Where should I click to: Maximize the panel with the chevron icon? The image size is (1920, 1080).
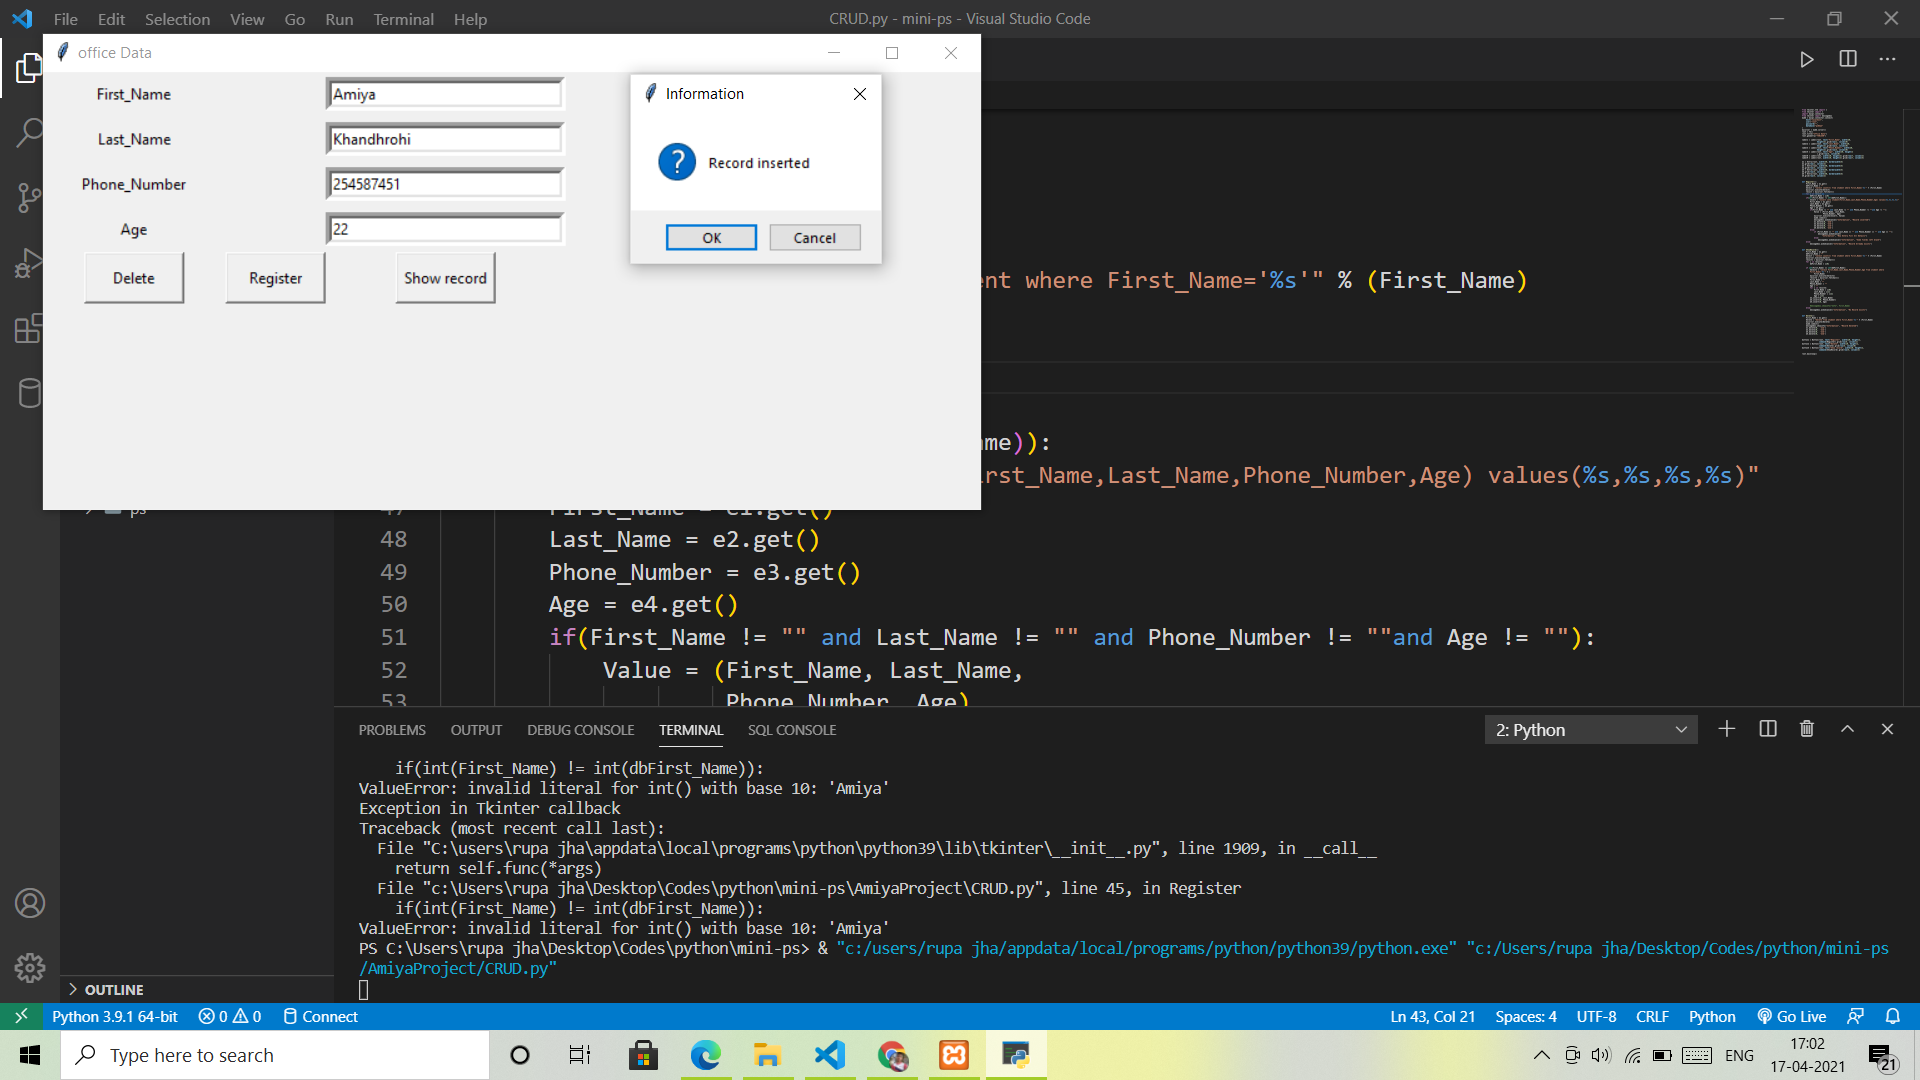click(x=1847, y=729)
